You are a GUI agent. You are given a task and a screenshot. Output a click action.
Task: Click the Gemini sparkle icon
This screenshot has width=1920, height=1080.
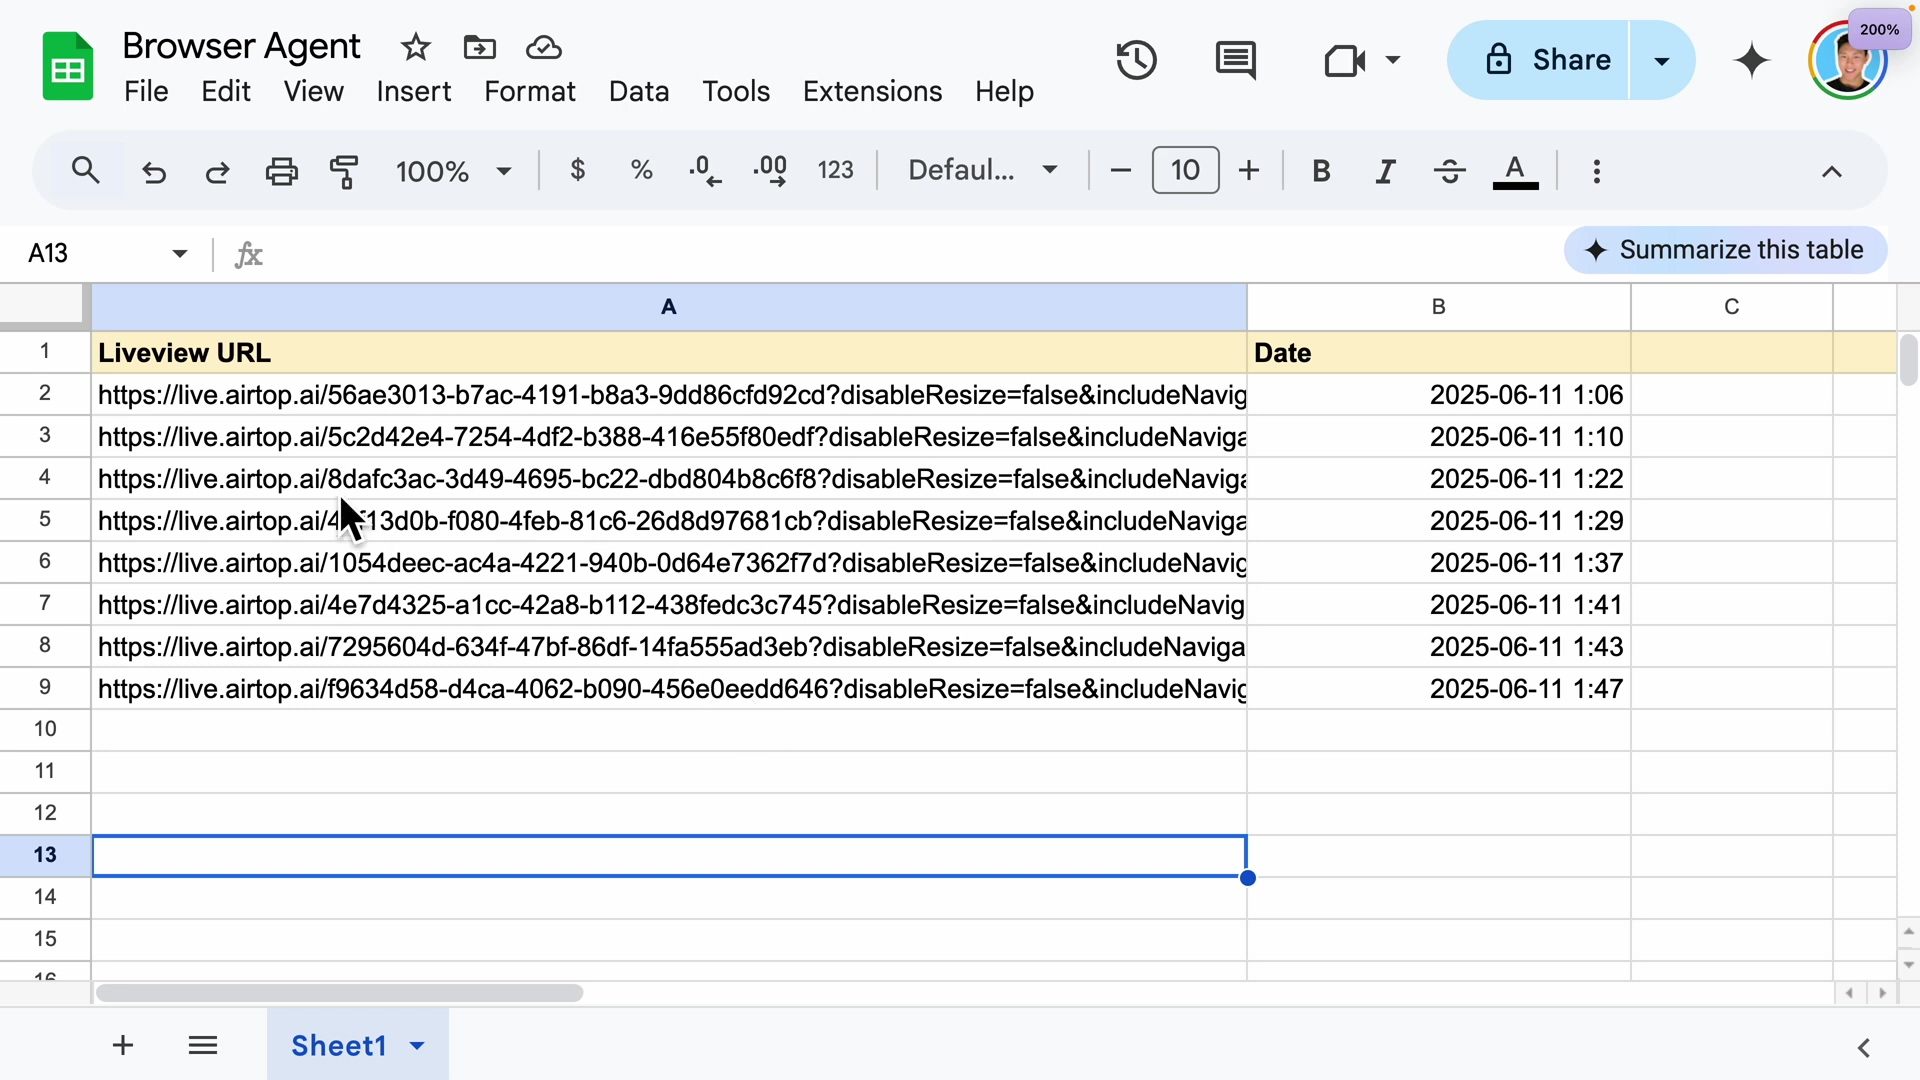tap(1752, 61)
